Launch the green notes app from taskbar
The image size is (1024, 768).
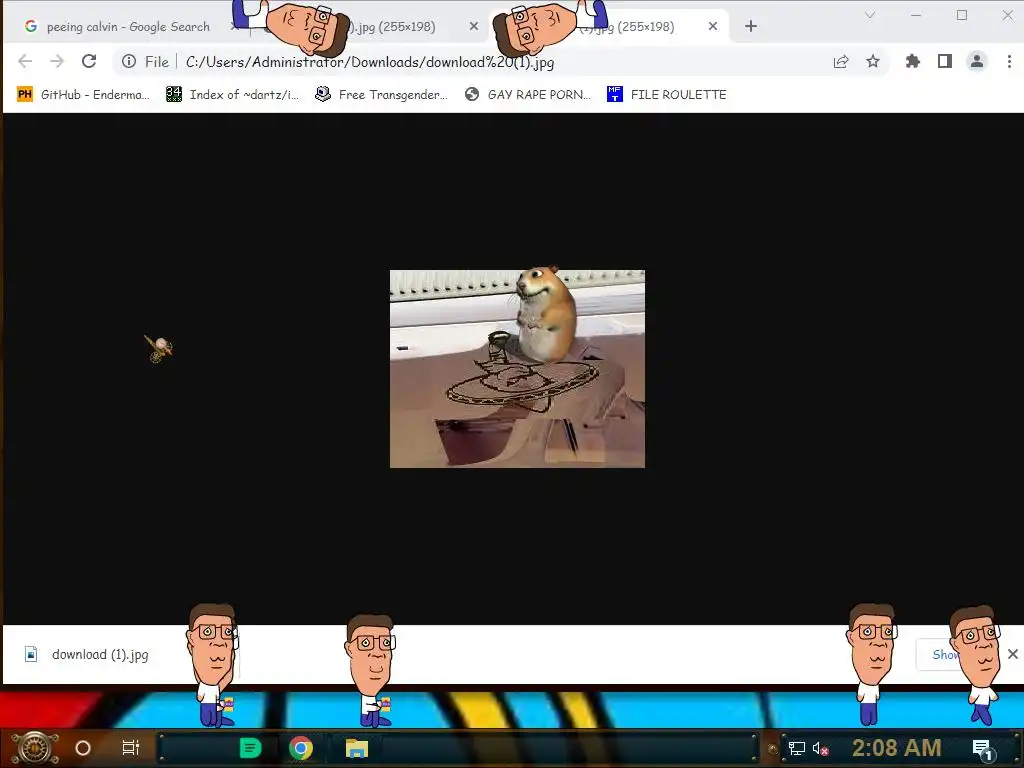[x=250, y=748]
